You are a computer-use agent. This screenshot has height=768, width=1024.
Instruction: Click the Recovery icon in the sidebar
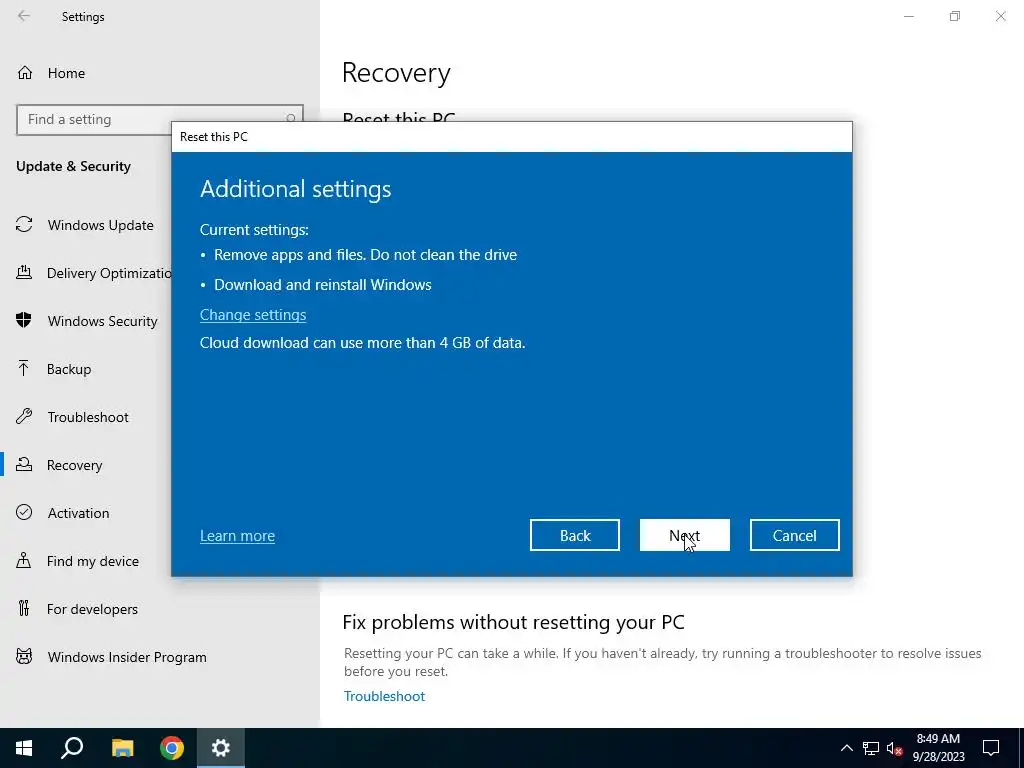(x=24, y=464)
